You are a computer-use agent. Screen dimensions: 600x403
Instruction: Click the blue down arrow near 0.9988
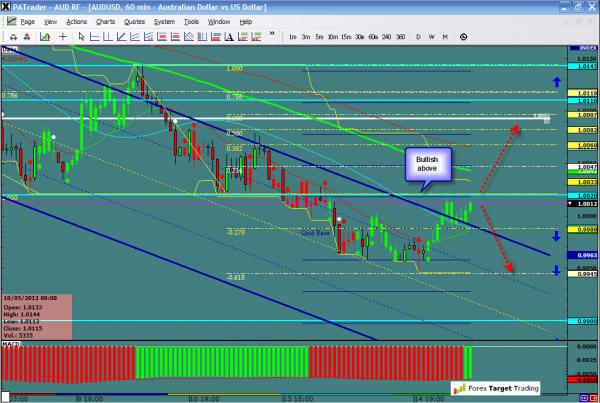557,236
